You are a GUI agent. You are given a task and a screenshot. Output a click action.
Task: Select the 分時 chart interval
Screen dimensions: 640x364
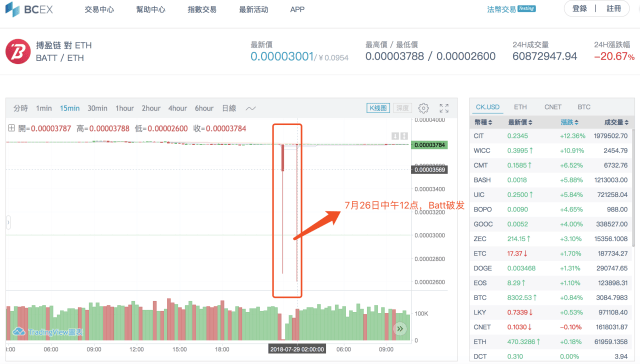click(x=20, y=108)
